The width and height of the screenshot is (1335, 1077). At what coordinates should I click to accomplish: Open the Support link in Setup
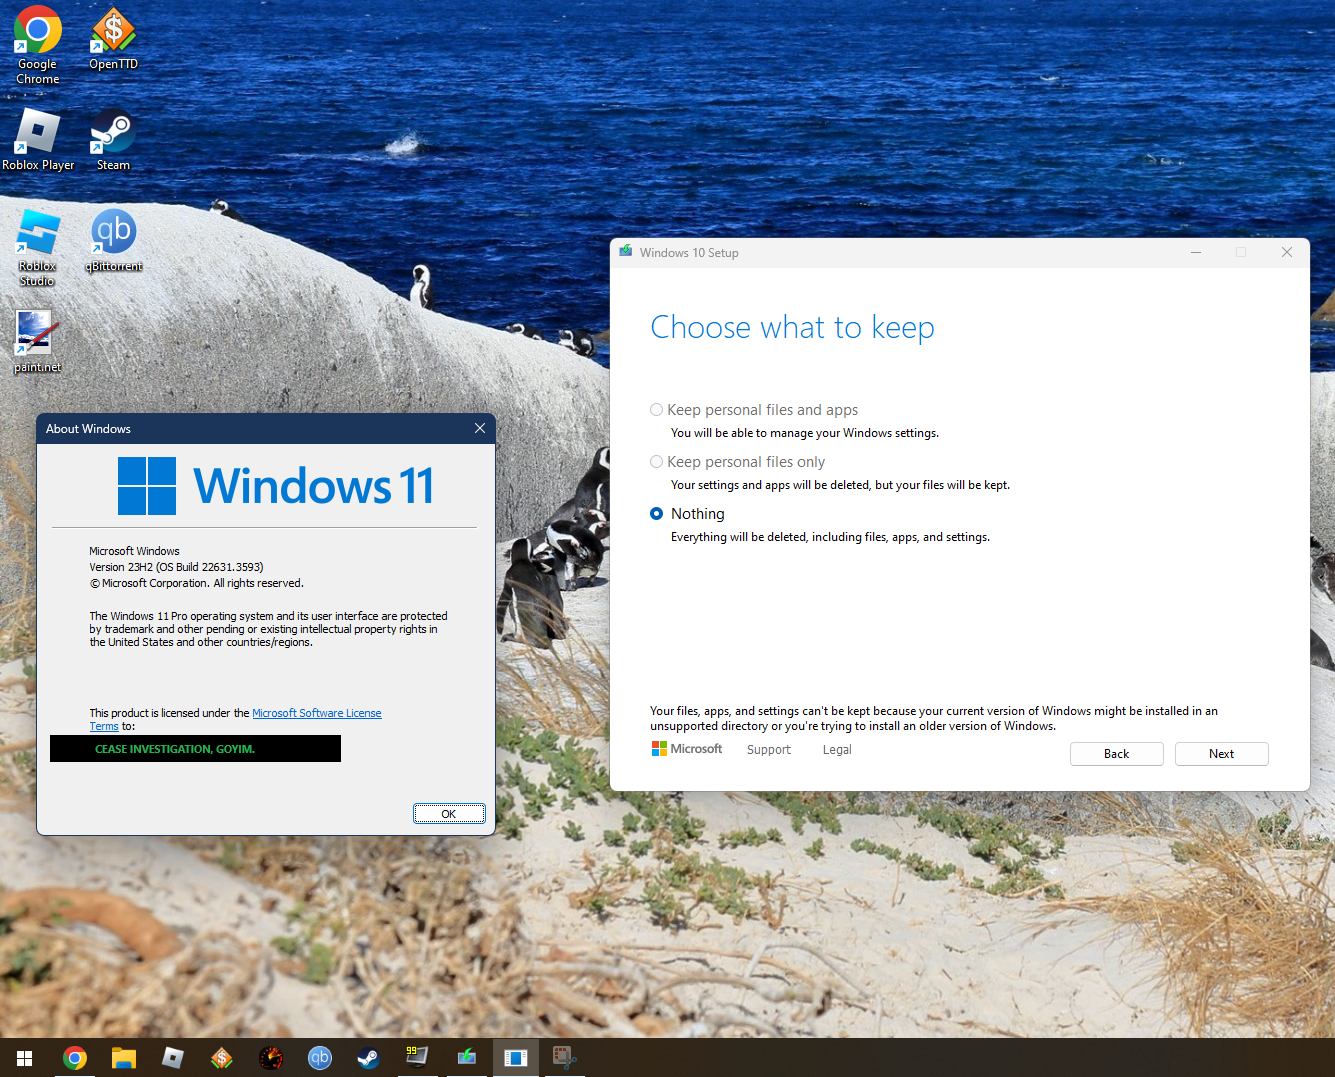point(768,750)
